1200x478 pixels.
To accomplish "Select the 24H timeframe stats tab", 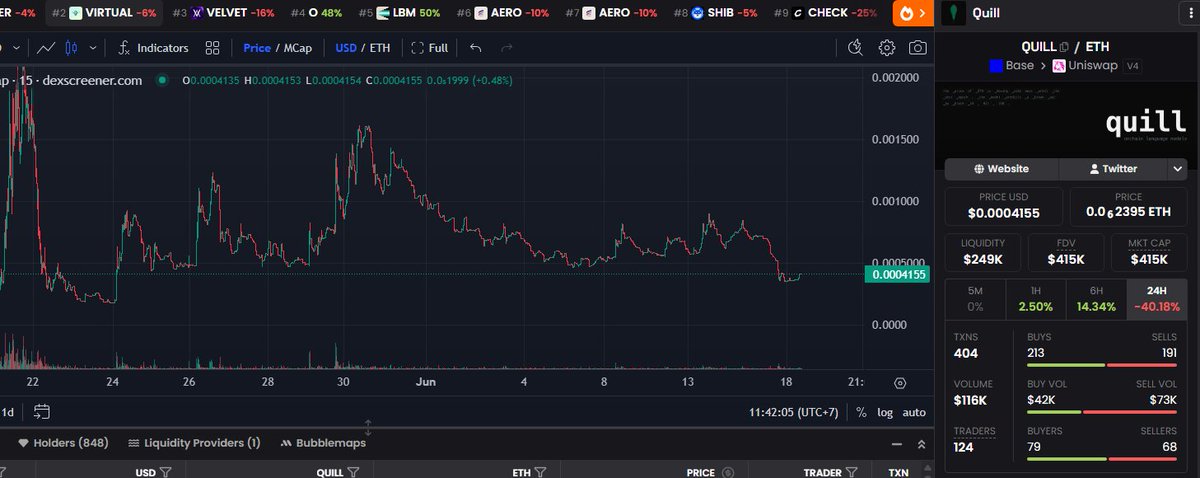I will (x=1157, y=299).
